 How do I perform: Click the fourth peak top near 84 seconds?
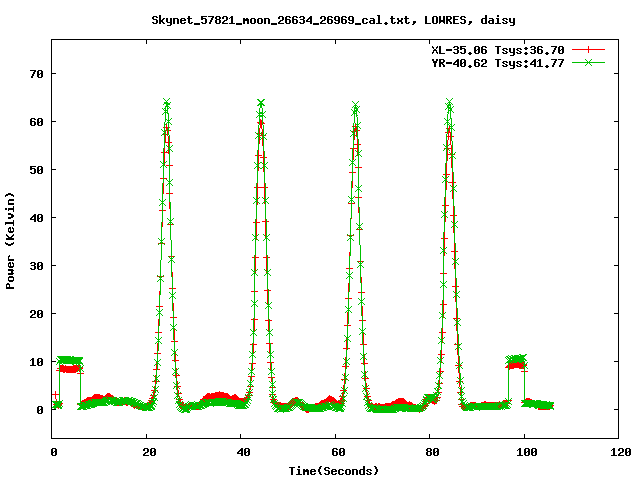pyautogui.click(x=449, y=102)
